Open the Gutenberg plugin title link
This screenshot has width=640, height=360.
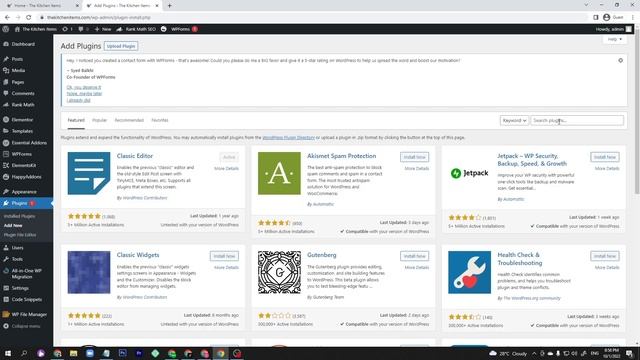[x=322, y=255]
